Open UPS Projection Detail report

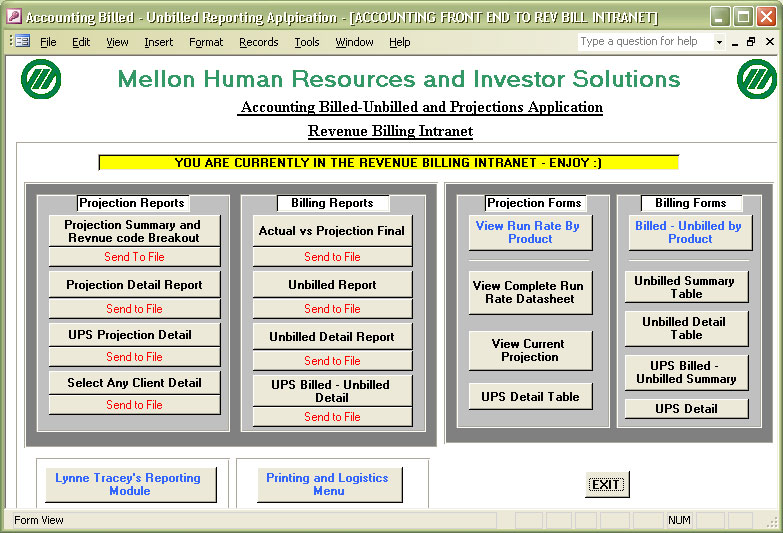(x=134, y=335)
